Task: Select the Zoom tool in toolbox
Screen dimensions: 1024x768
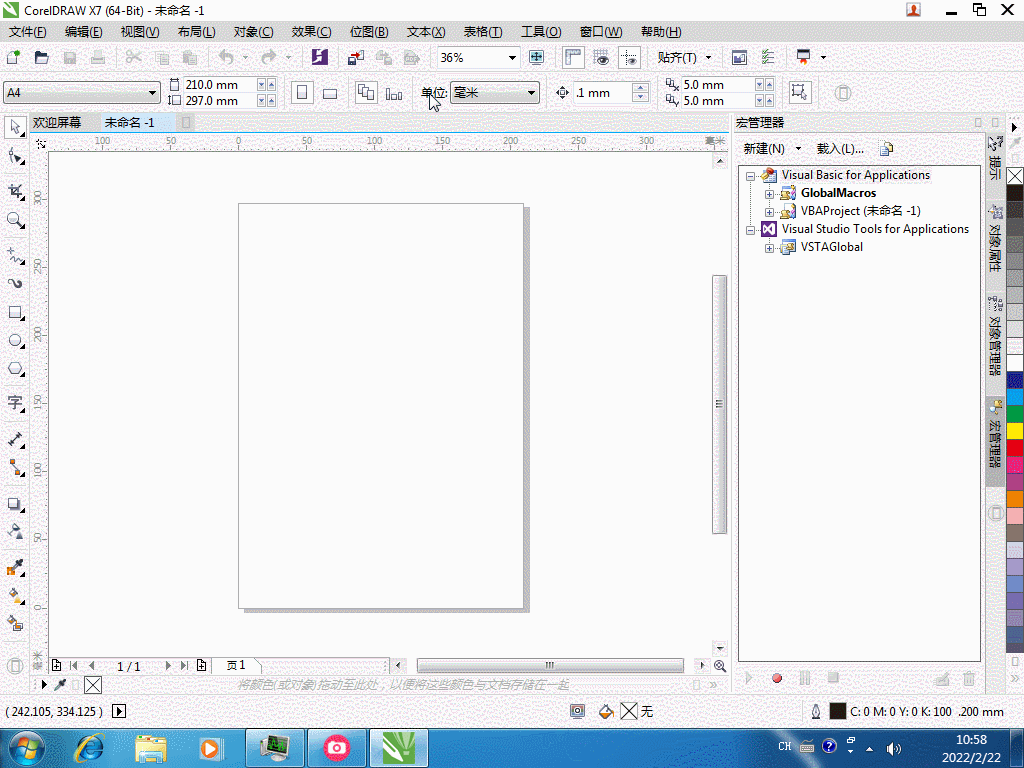Action: coord(15,220)
